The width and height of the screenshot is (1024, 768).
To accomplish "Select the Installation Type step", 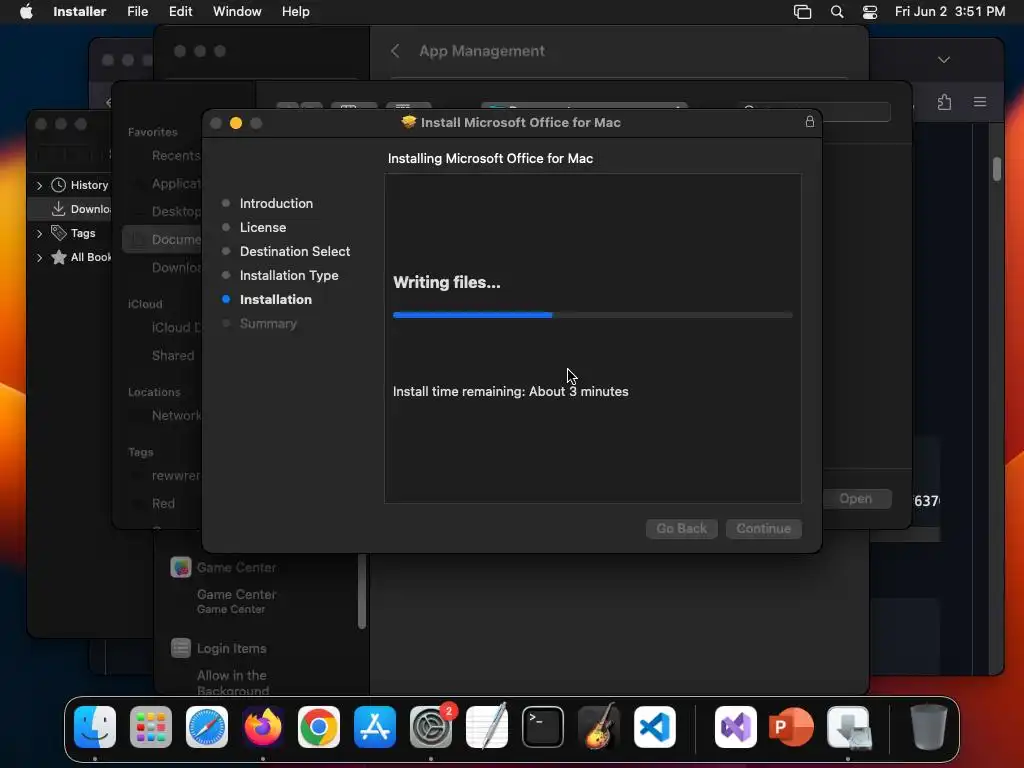I will [x=289, y=276].
